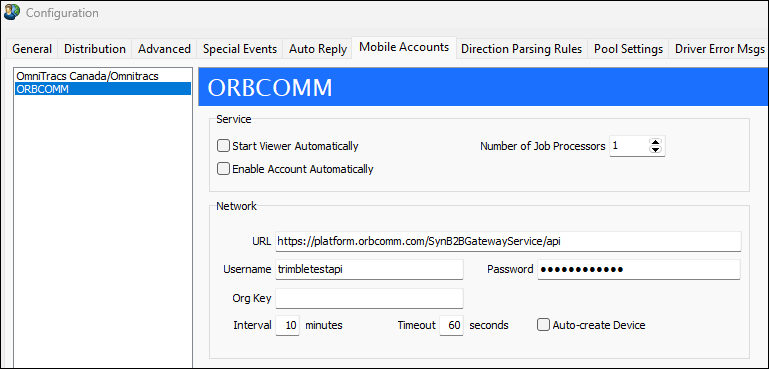Click the Password field
Image resolution: width=769 pixels, height=369 pixels.
tap(639, 269)
